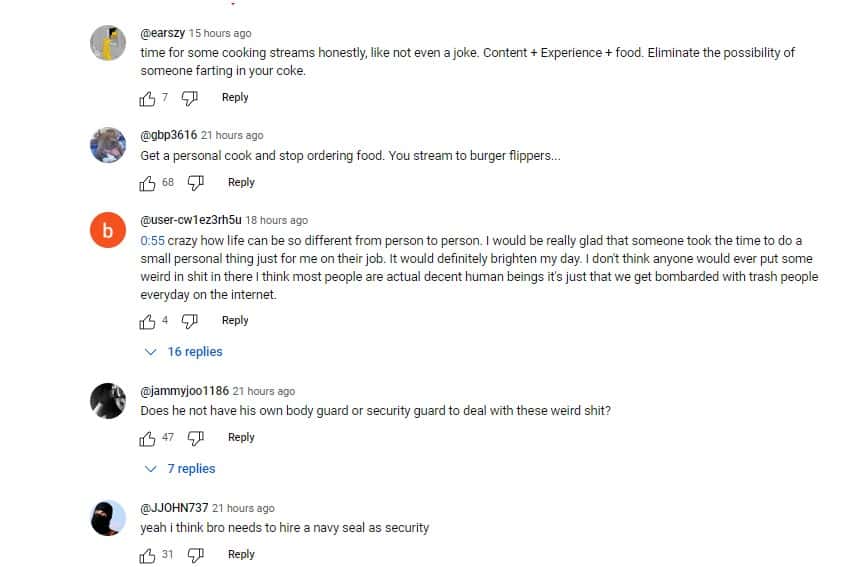Screen dimensions: 868x567
Task: Dislike the comment by @earszy
Action: (x=190, y=98)
